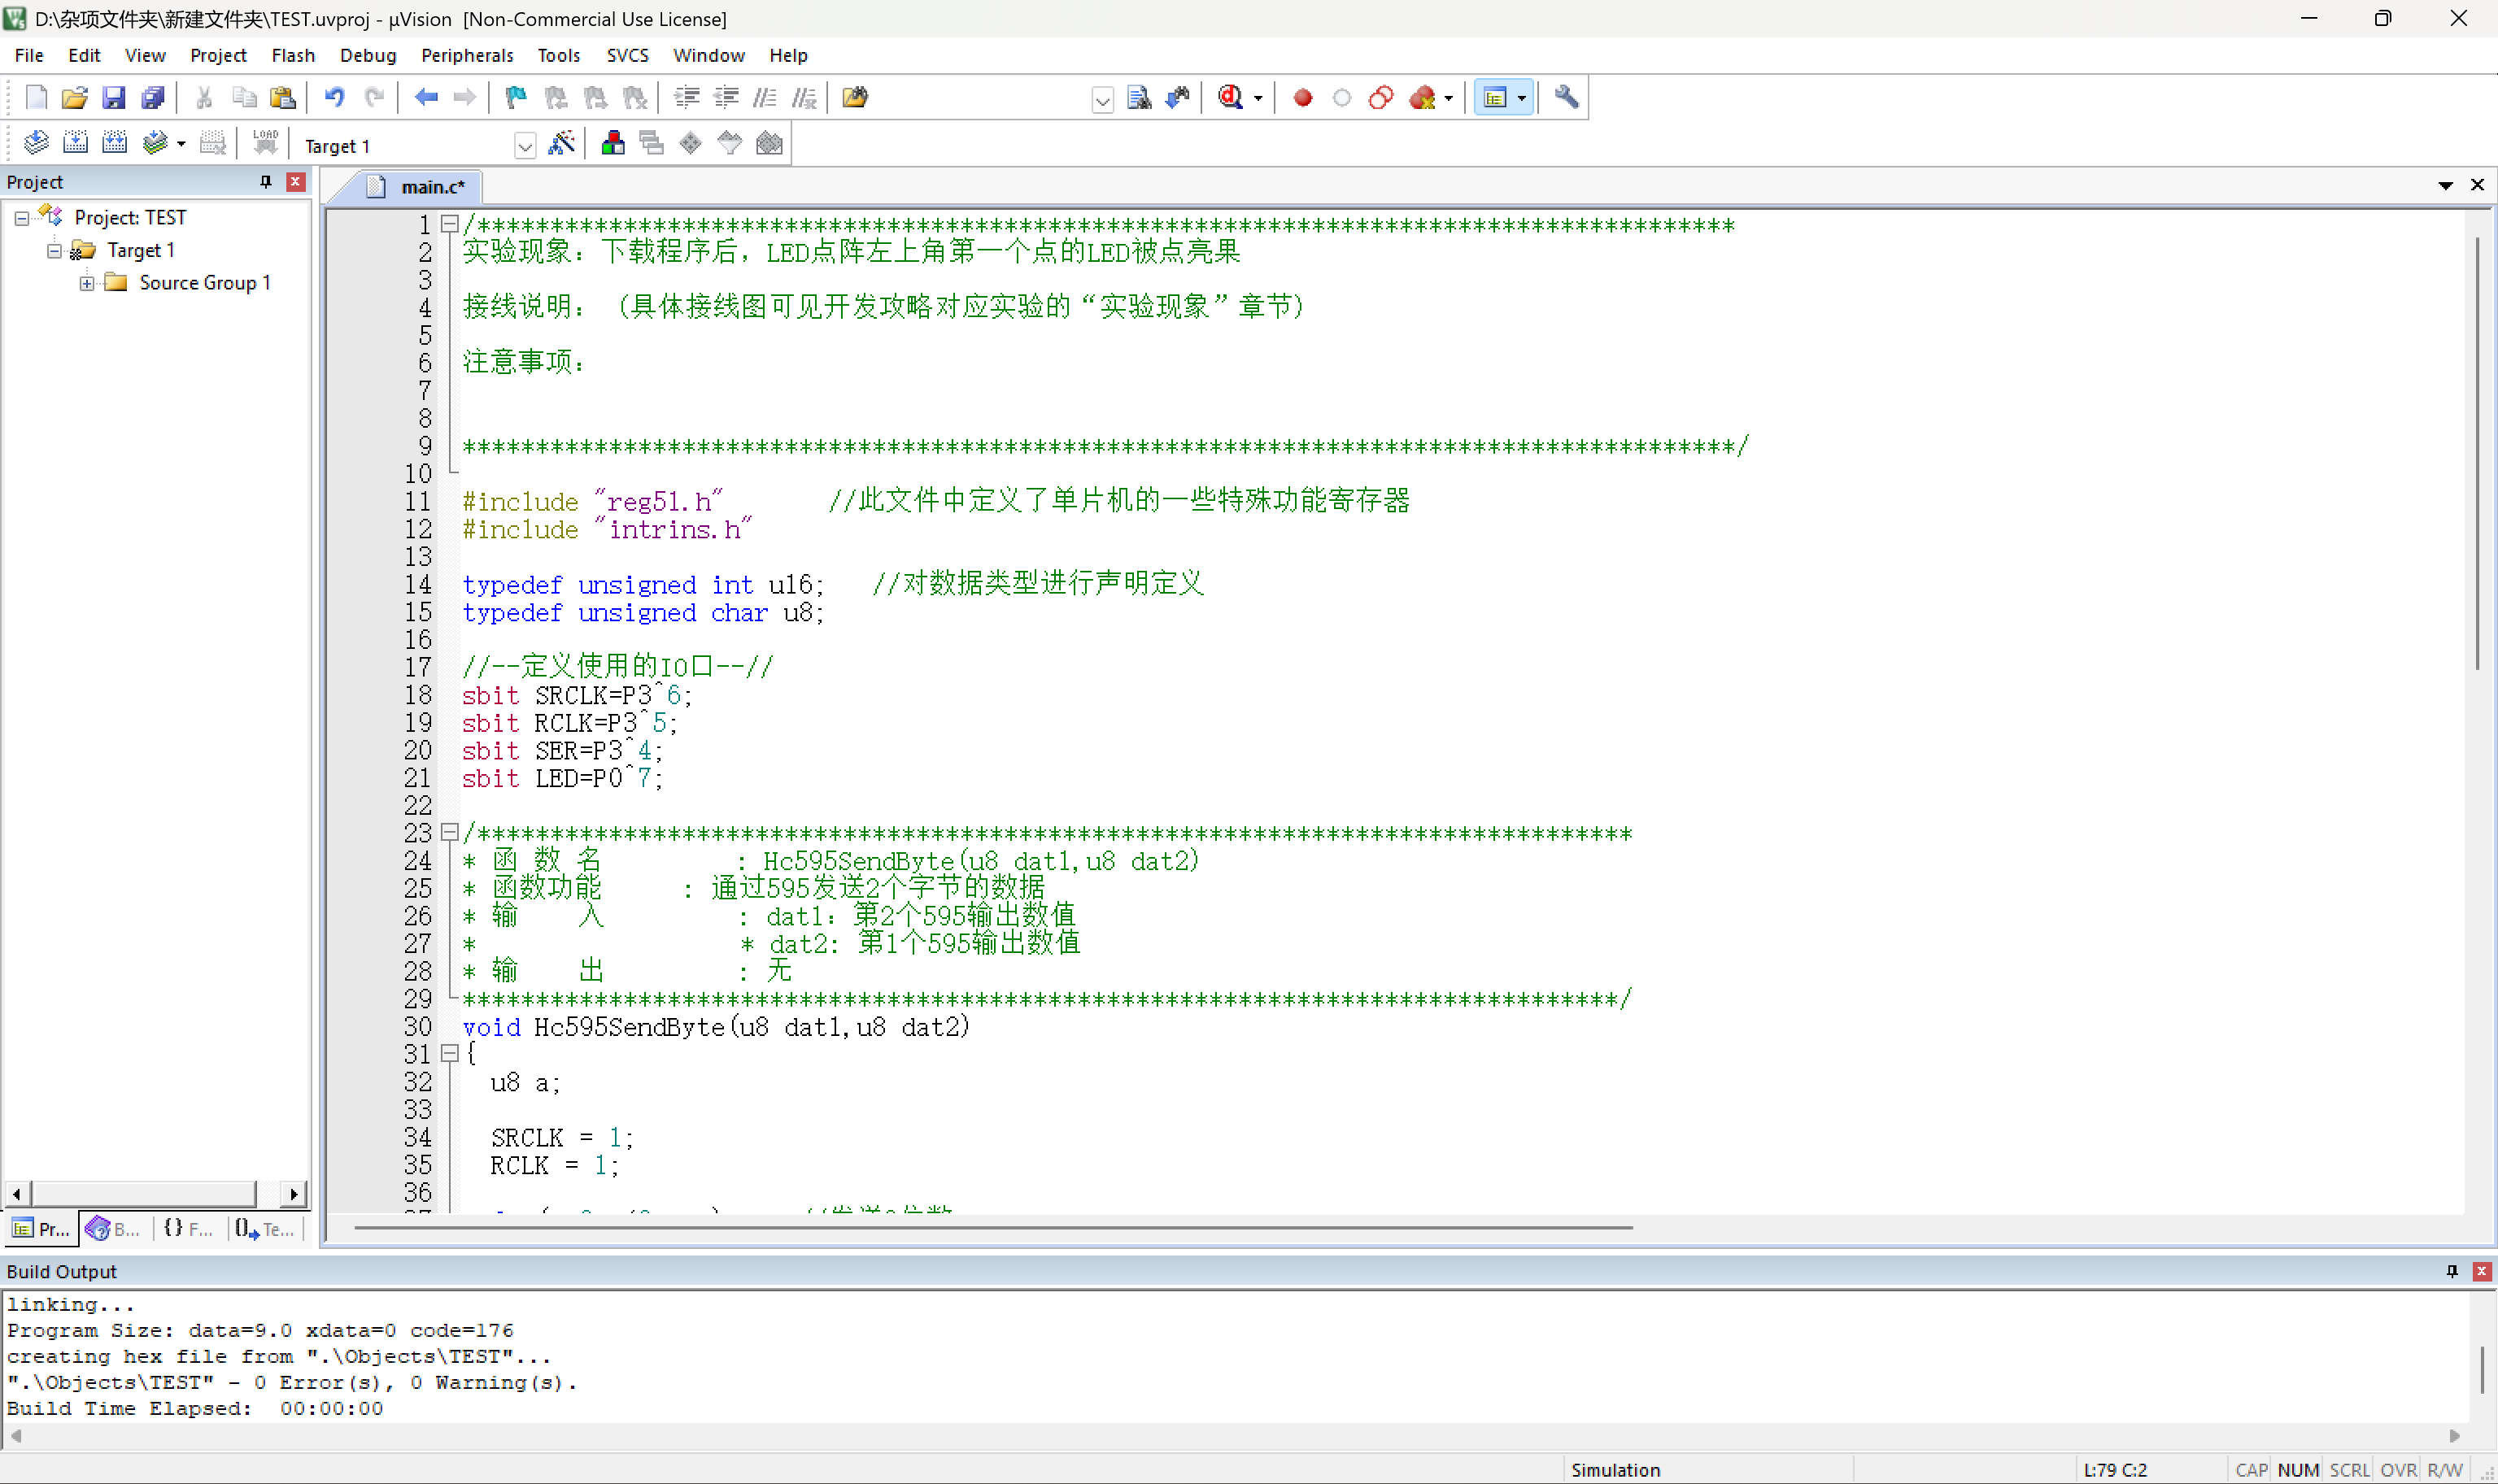
Task: Open the Flash menu
Action: pyautogui.click(x=292, y=55)
